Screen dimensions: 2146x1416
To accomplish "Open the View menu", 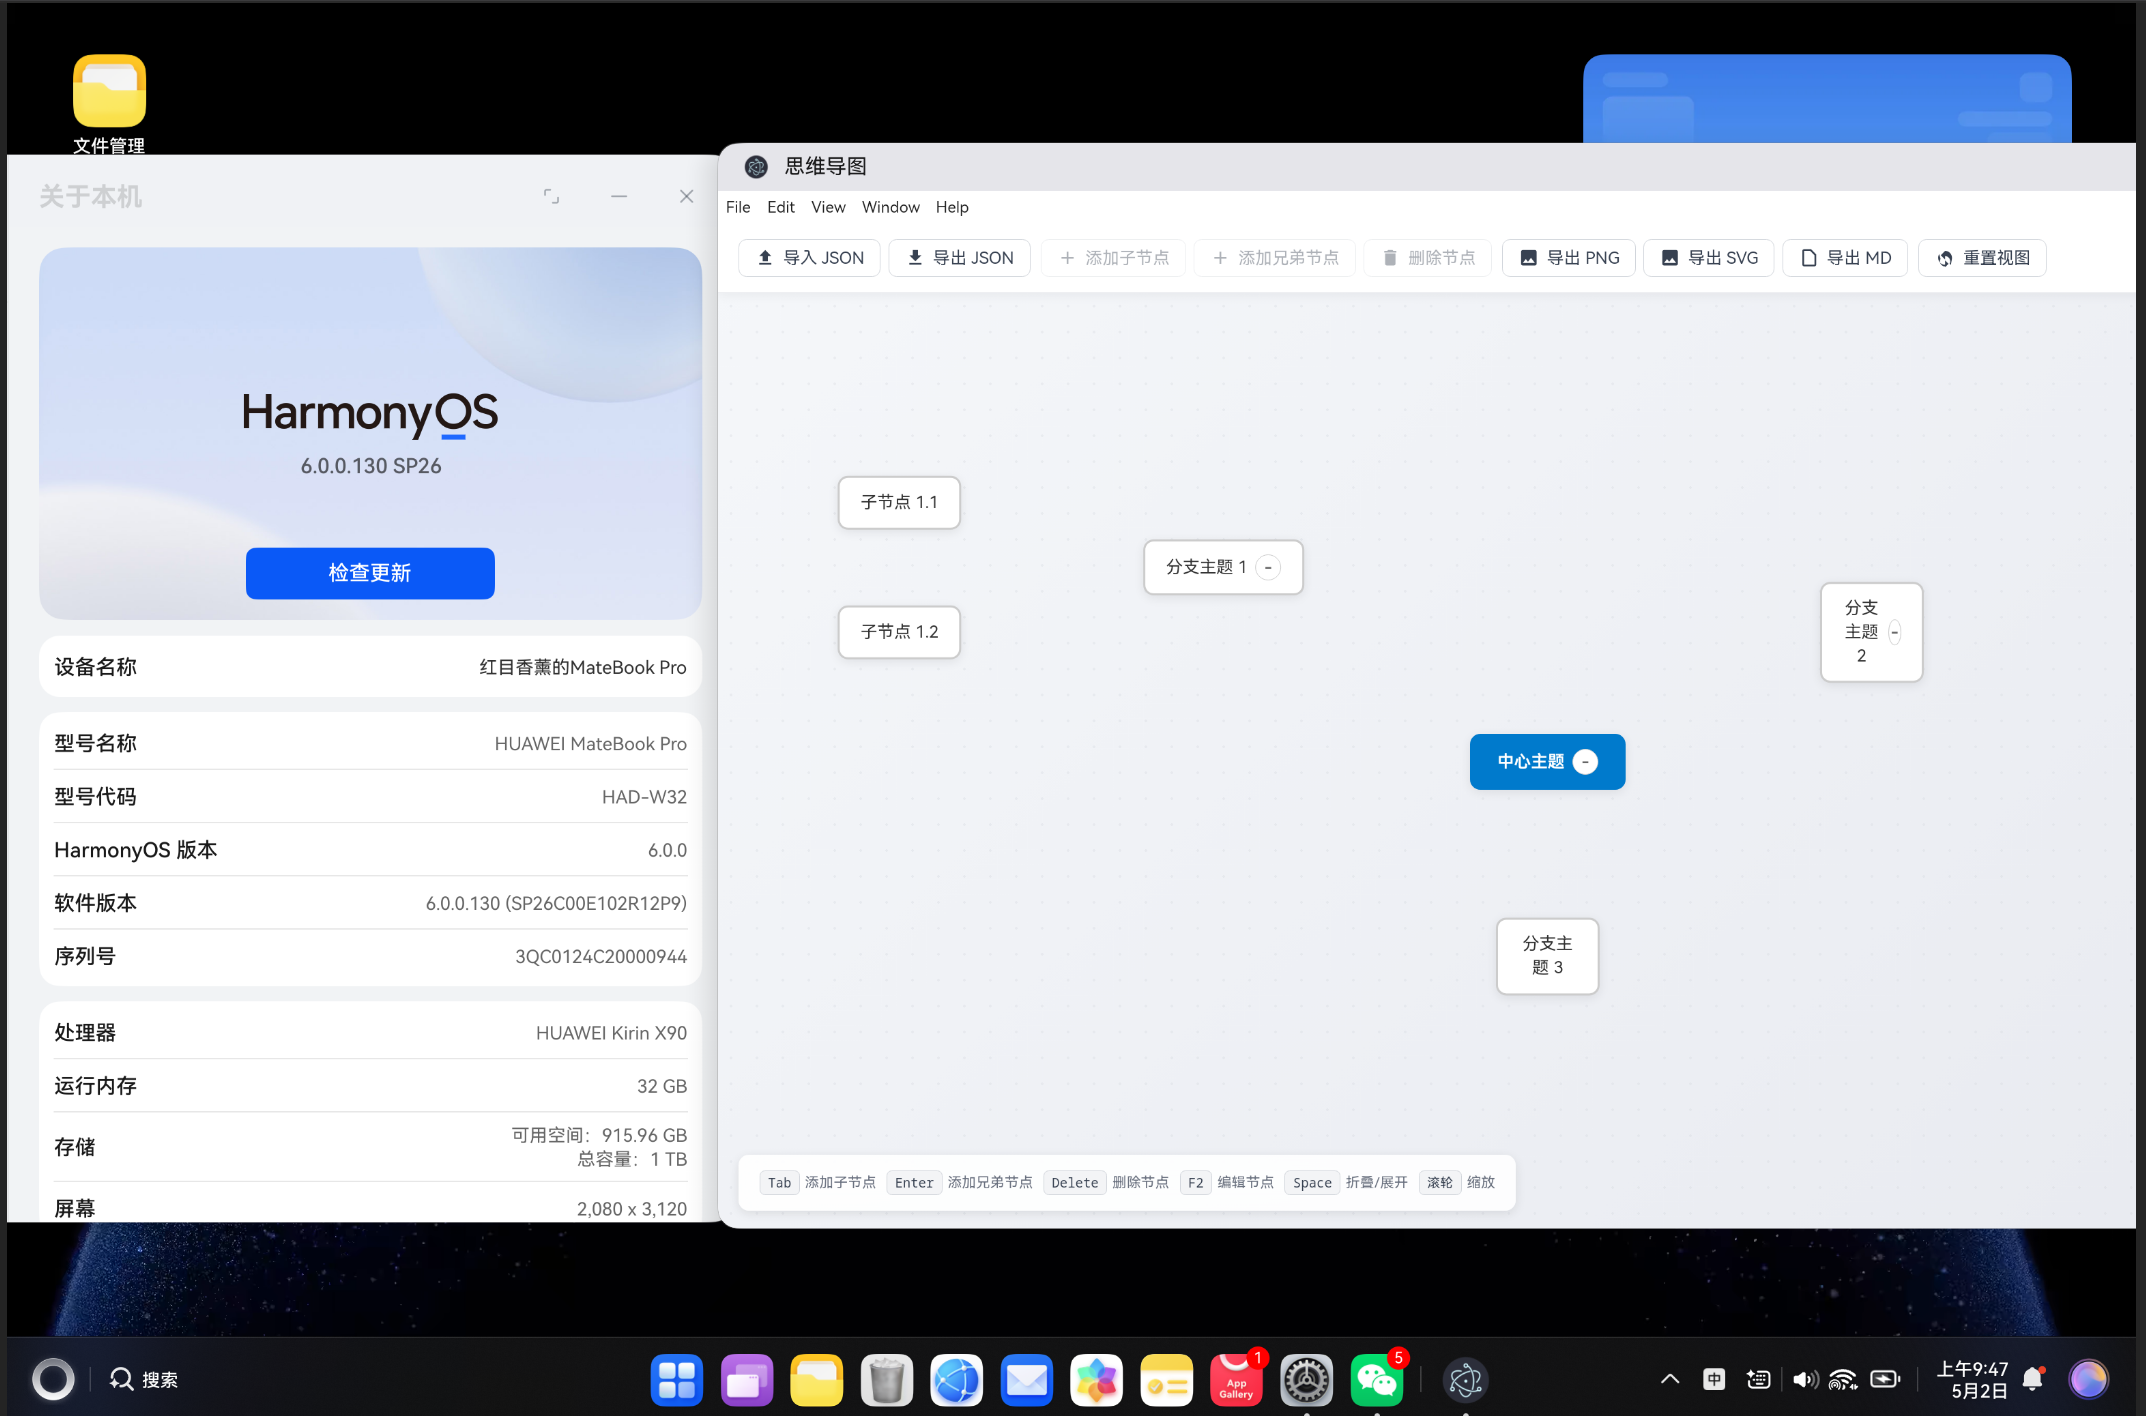I will (828, 207).
